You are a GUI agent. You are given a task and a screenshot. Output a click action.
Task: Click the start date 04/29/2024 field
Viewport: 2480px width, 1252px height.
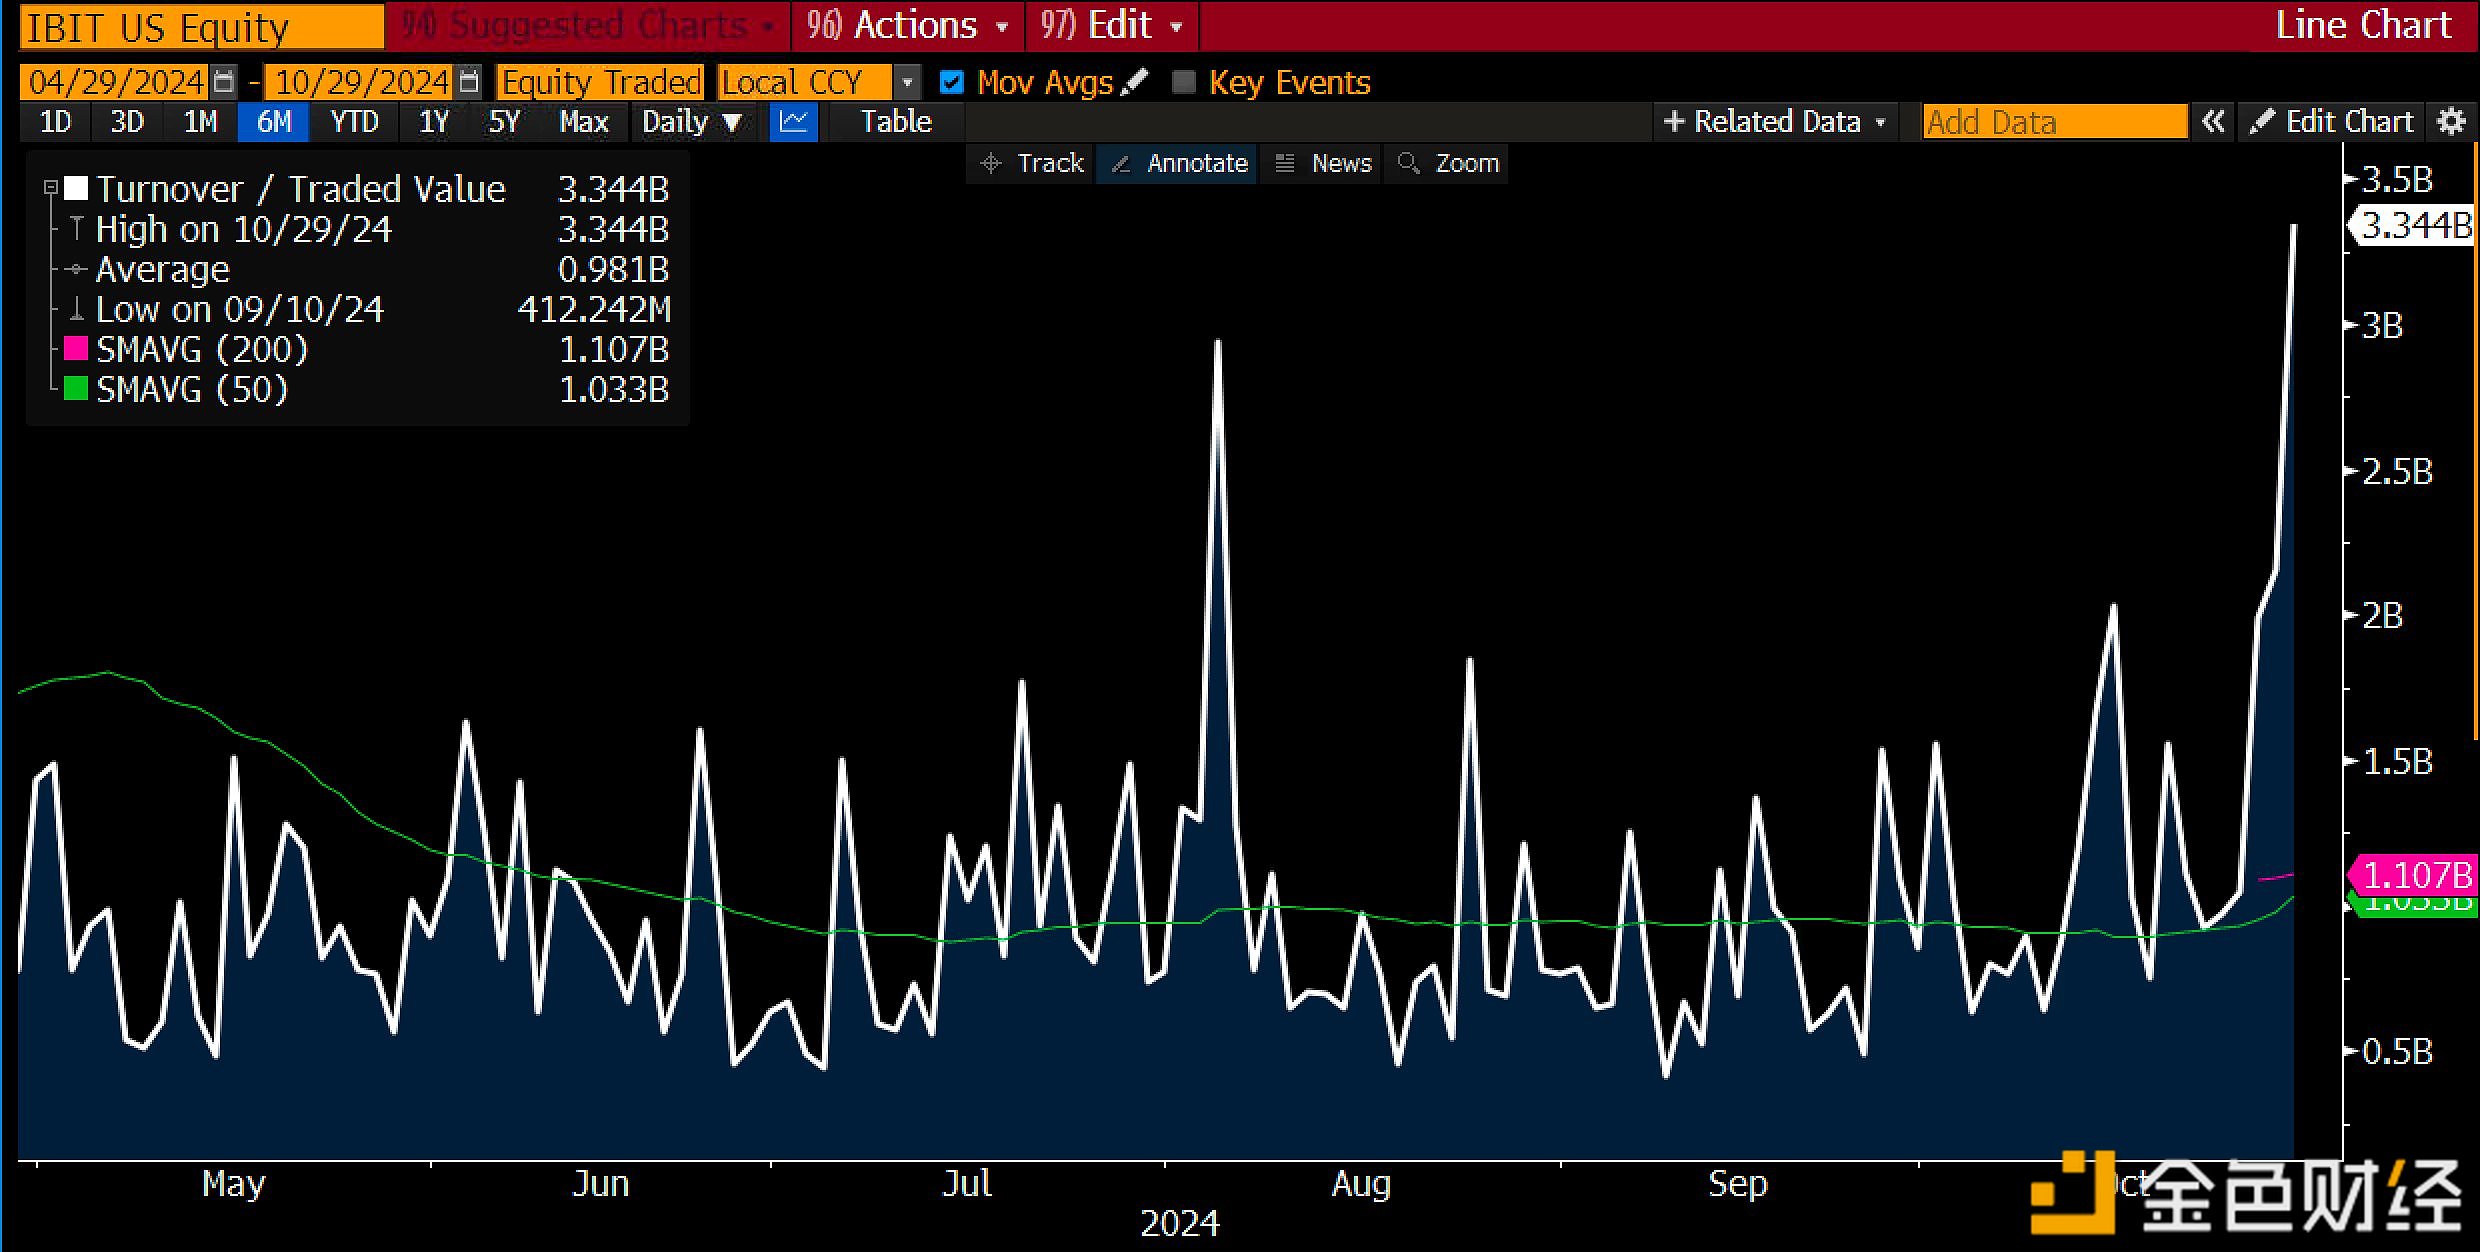tap(115, 82)
